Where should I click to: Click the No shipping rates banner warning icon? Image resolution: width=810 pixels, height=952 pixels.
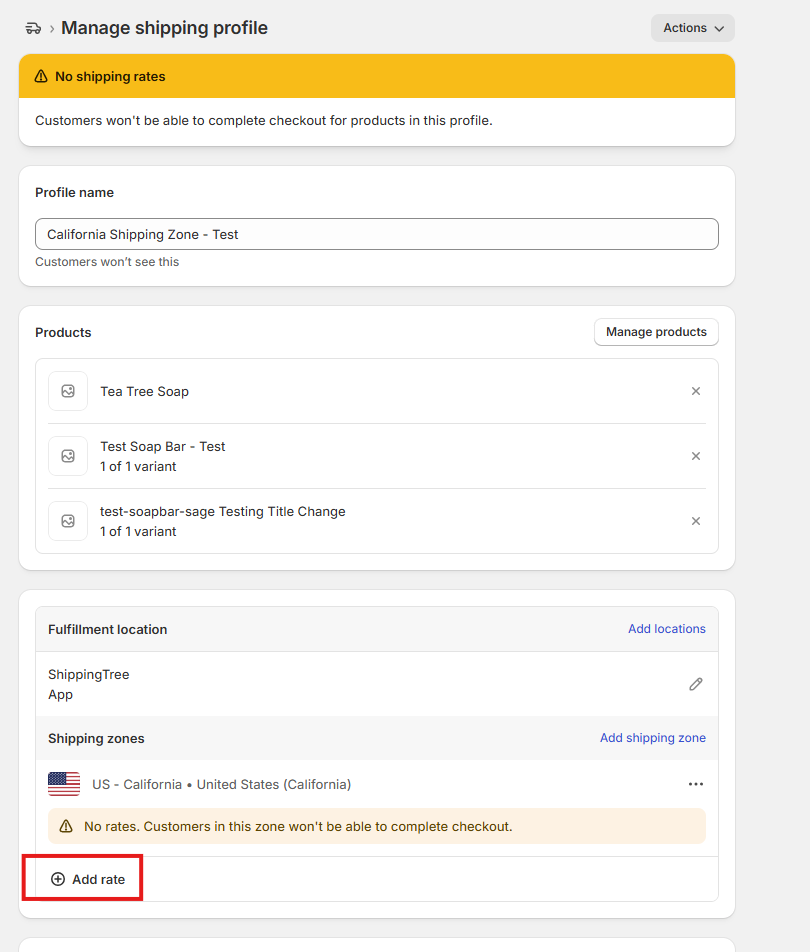41,76
